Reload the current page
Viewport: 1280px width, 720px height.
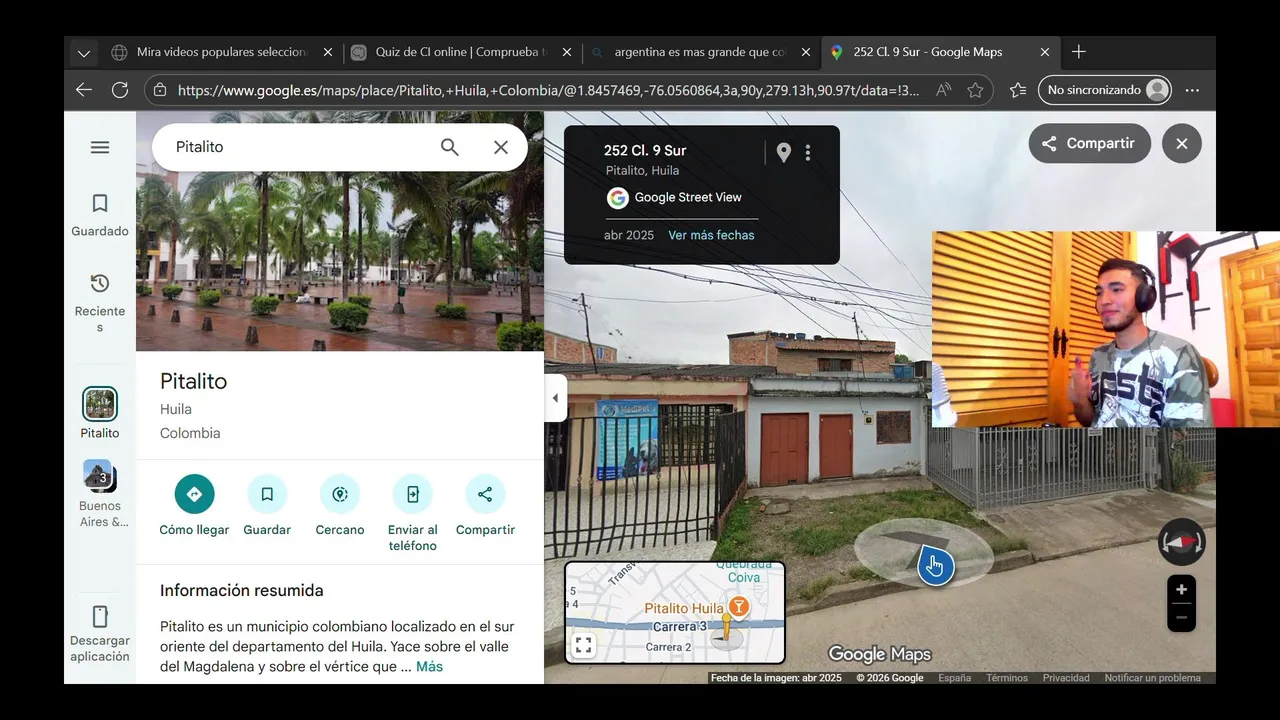[120, 90]
